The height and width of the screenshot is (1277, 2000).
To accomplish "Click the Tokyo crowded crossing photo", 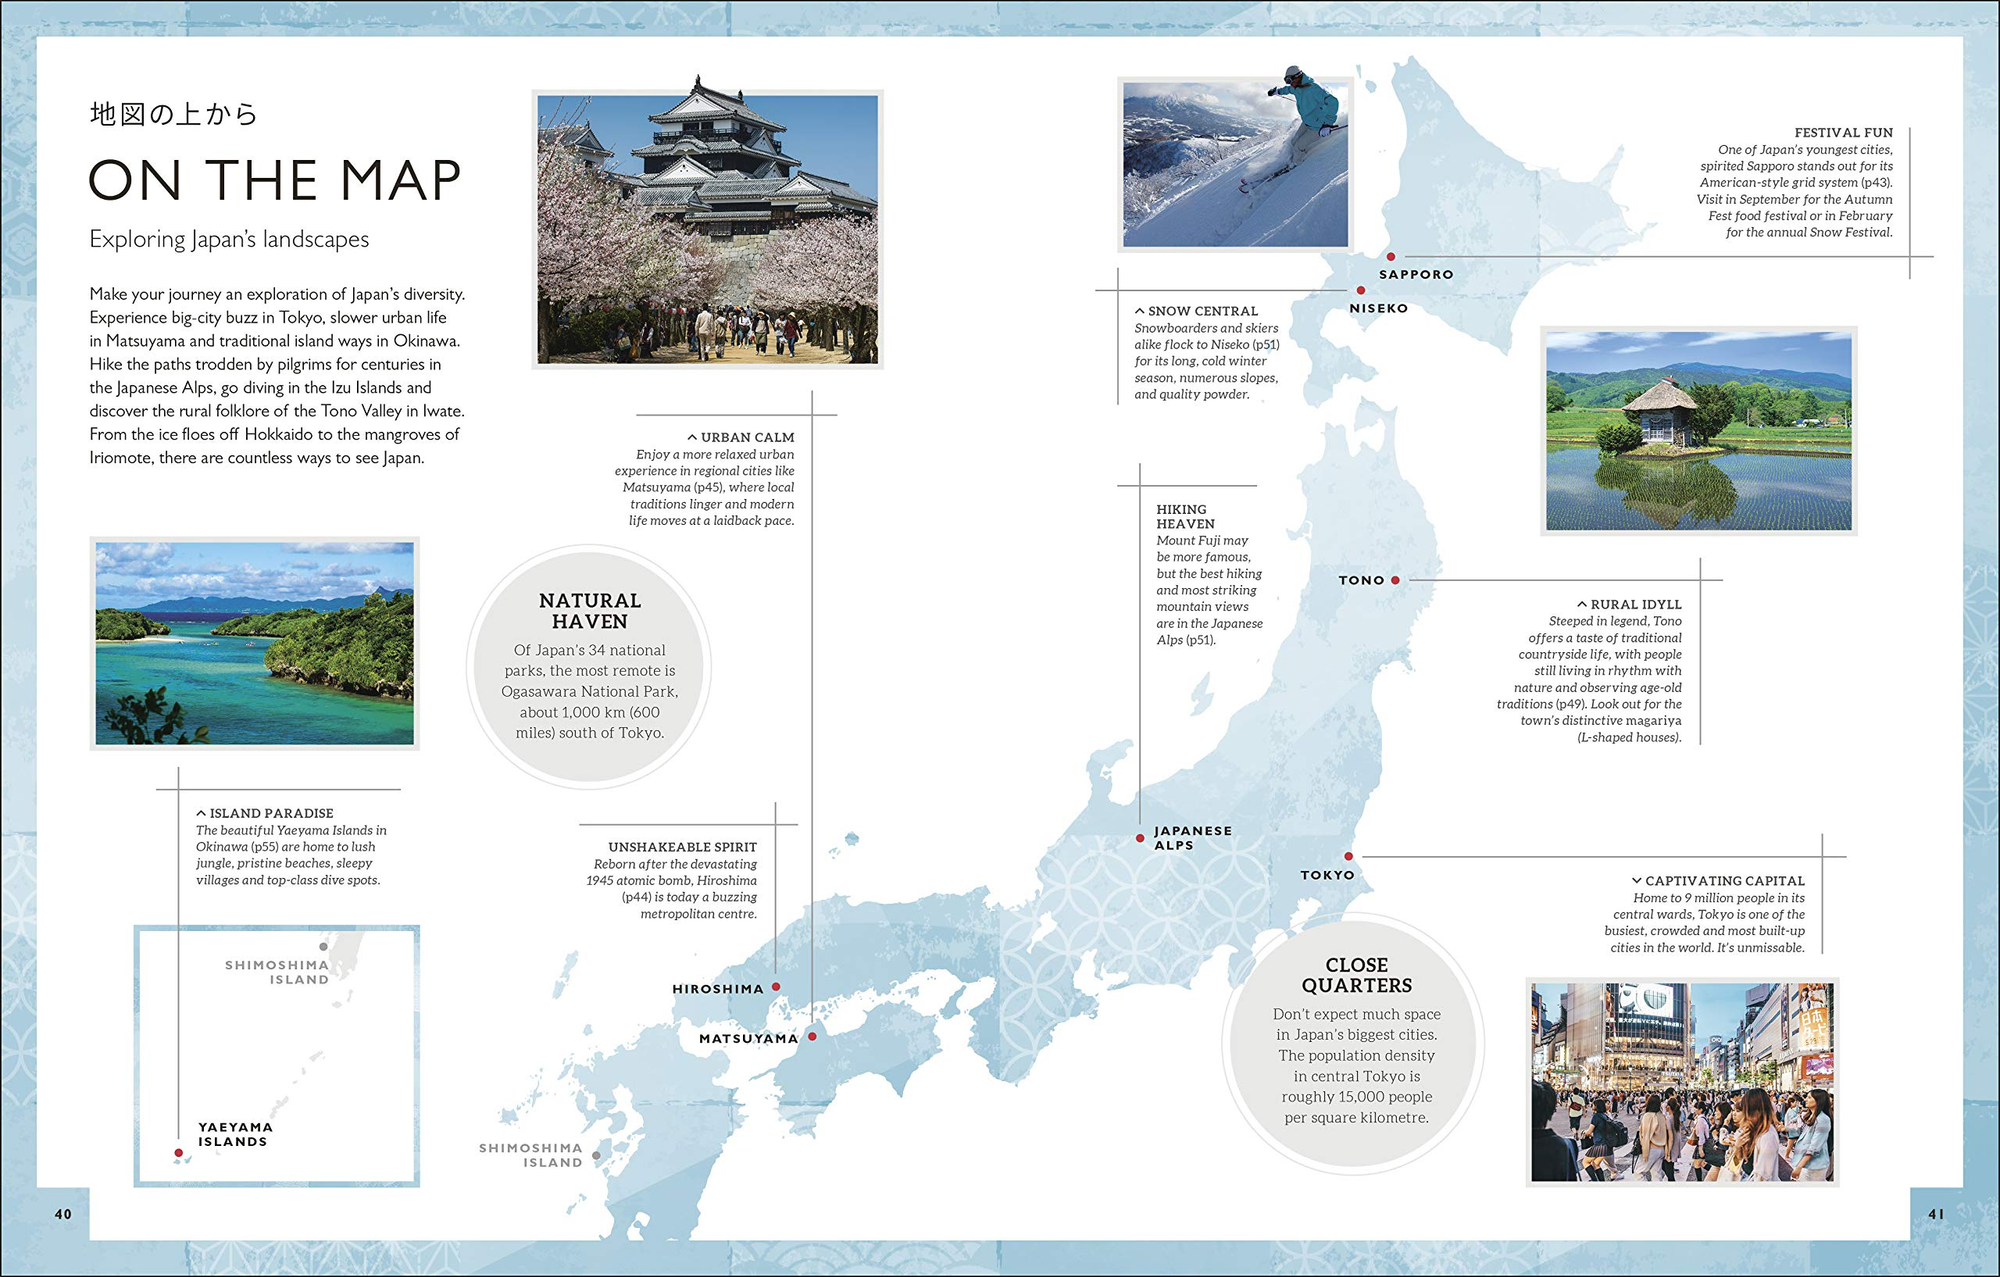I will click(x=1682, y=1082).
